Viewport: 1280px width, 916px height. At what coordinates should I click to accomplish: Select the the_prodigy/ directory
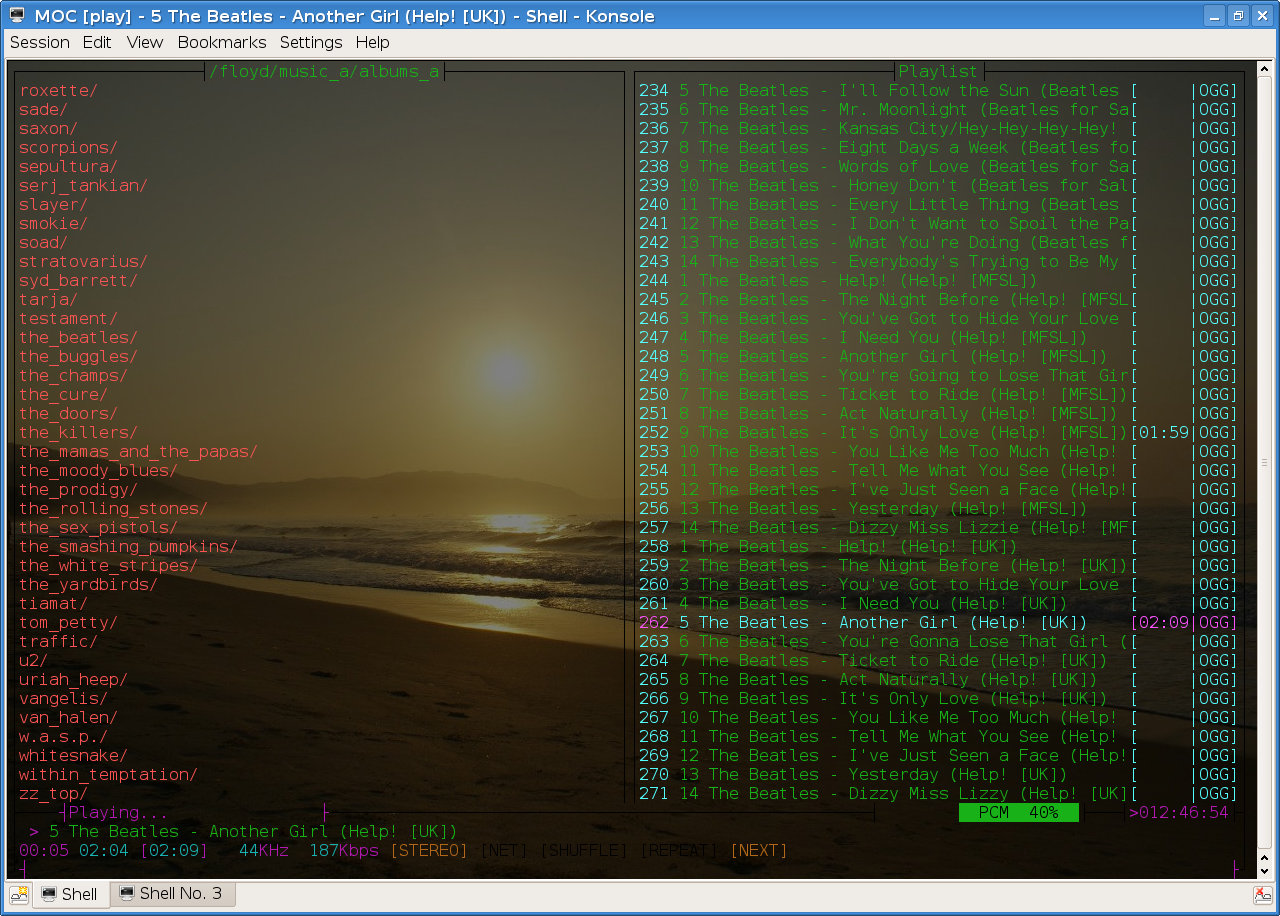[79, 490]
